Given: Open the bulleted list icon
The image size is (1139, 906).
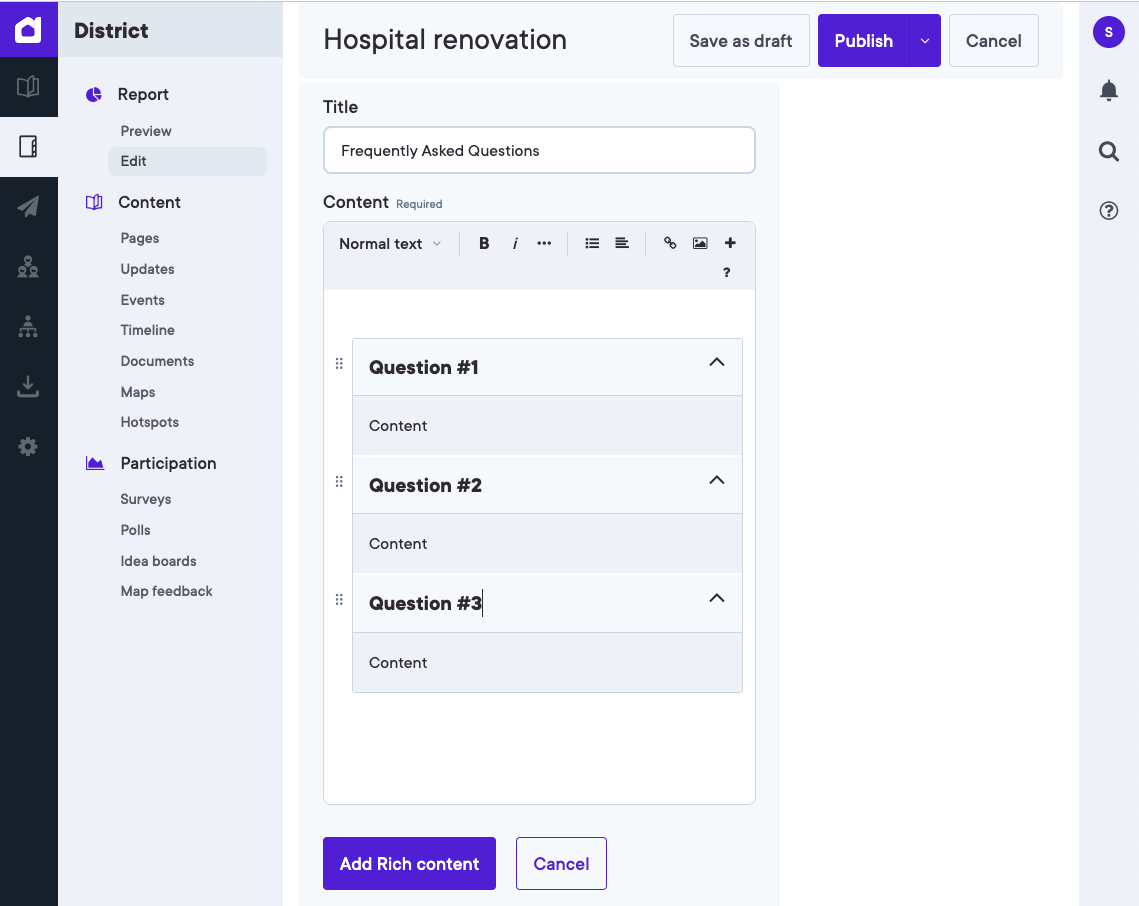Looking at the screenshot, I should [592, 243].
